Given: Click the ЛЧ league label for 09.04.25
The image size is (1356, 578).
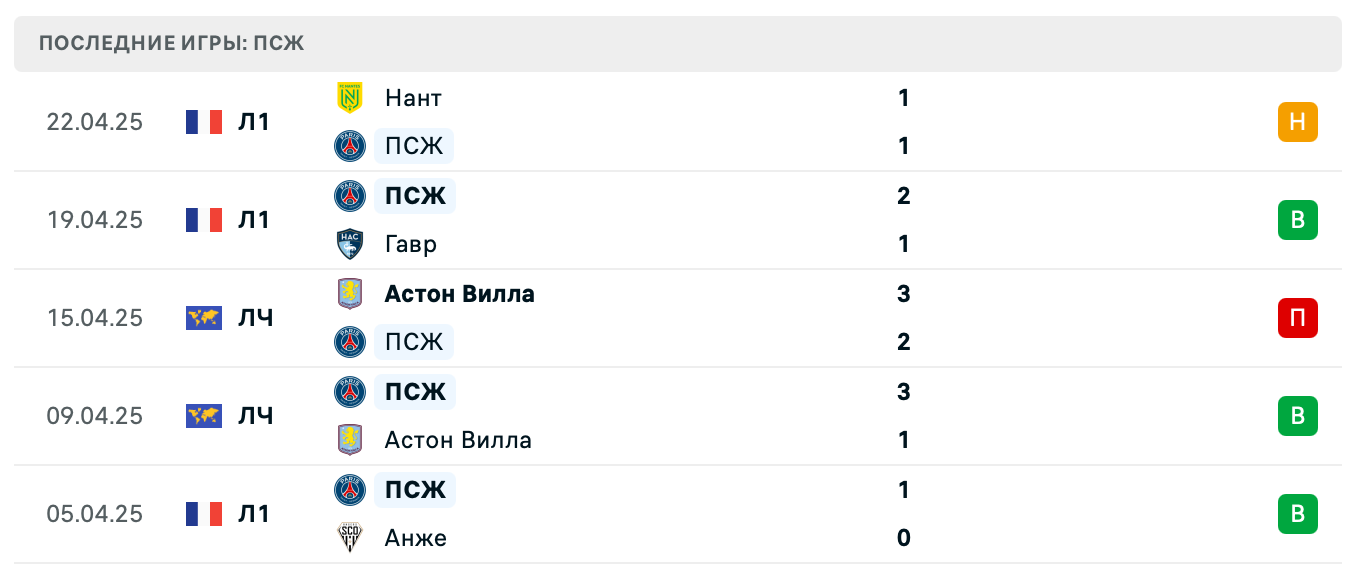Looking at the screenshot, I should 255,416.
